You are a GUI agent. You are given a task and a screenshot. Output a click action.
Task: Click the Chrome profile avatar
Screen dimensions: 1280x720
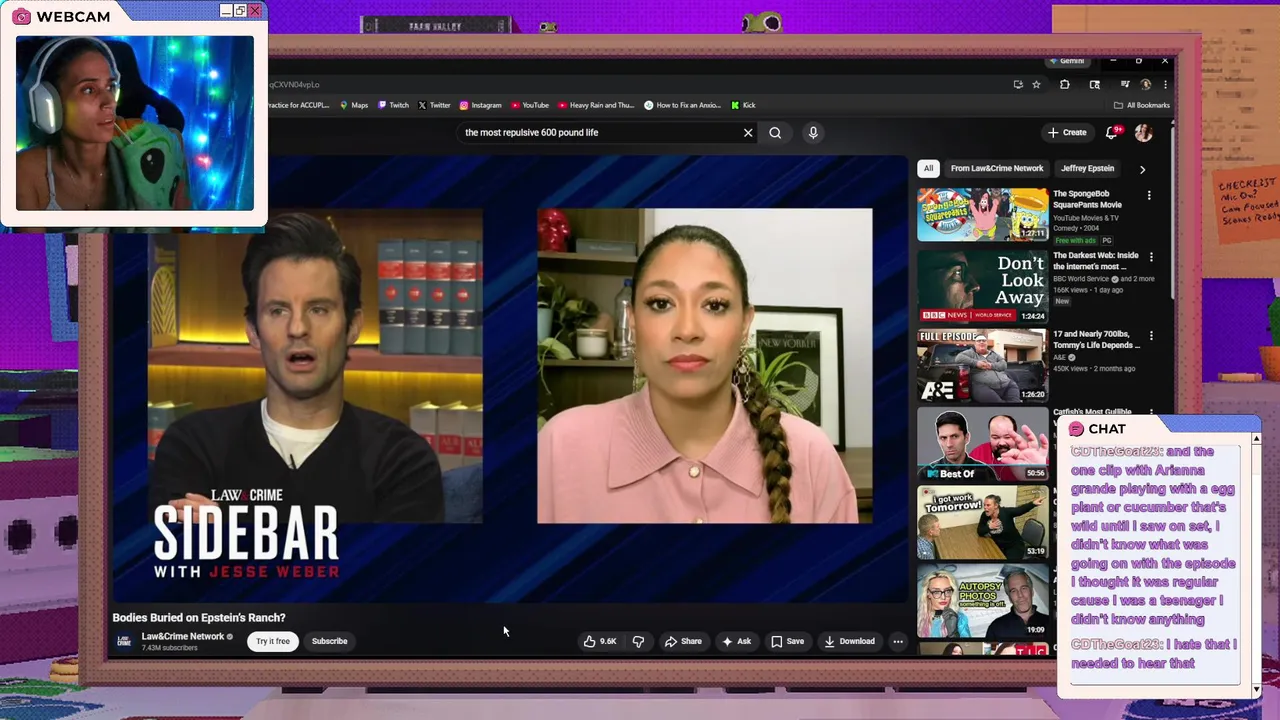click(x=1146, y=85)
